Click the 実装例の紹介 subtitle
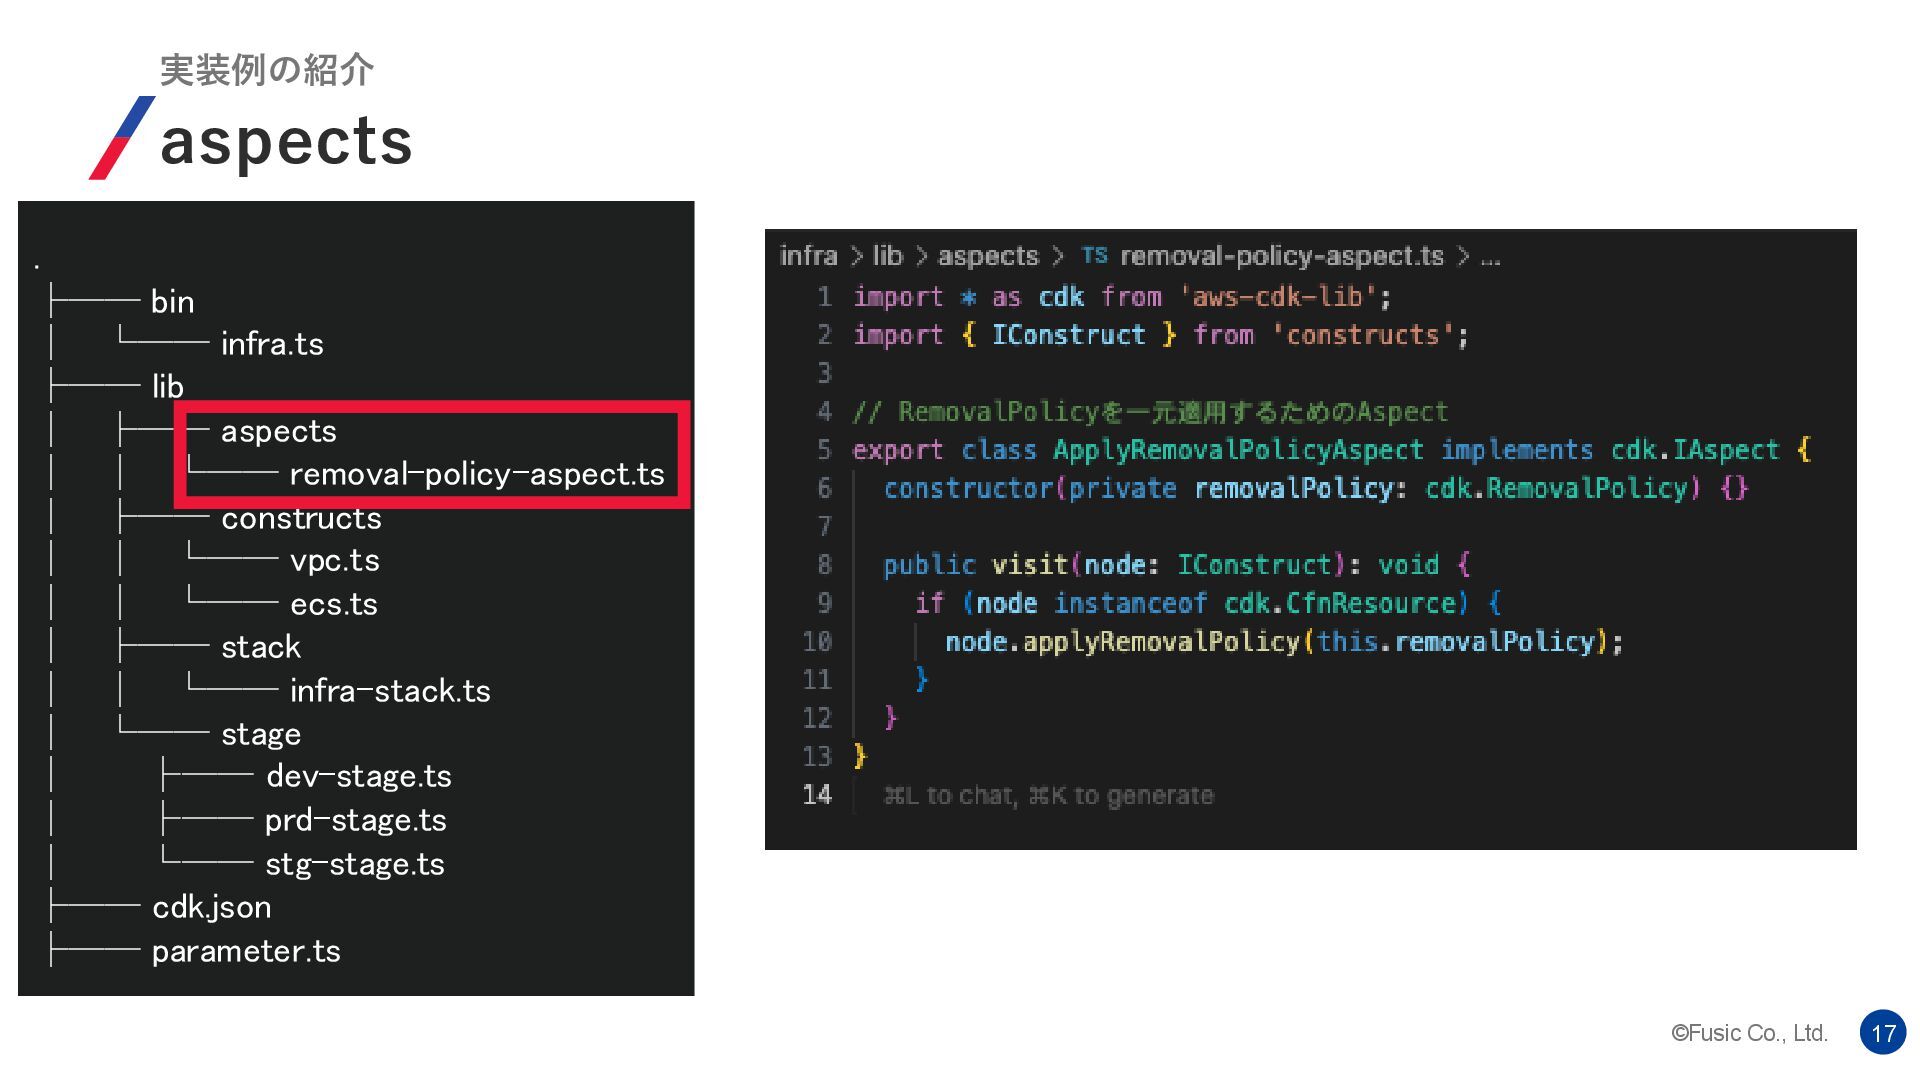The width and height of the screenshot is (1920, 1080). click(267, 70)
